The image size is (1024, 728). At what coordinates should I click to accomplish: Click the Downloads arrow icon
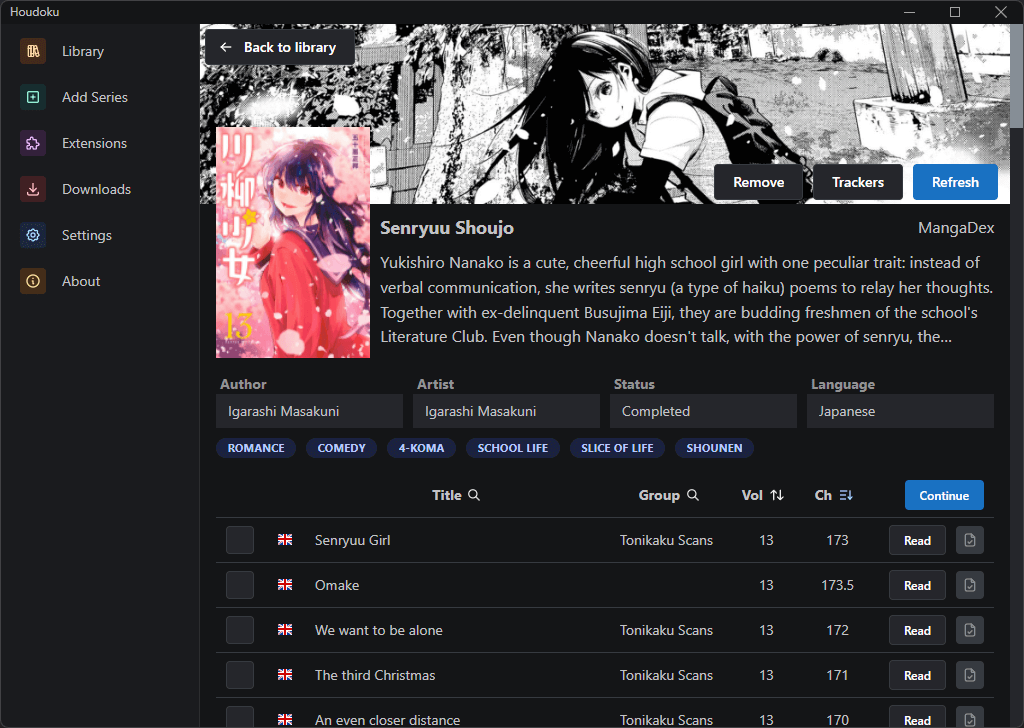(x=33, y=189)
